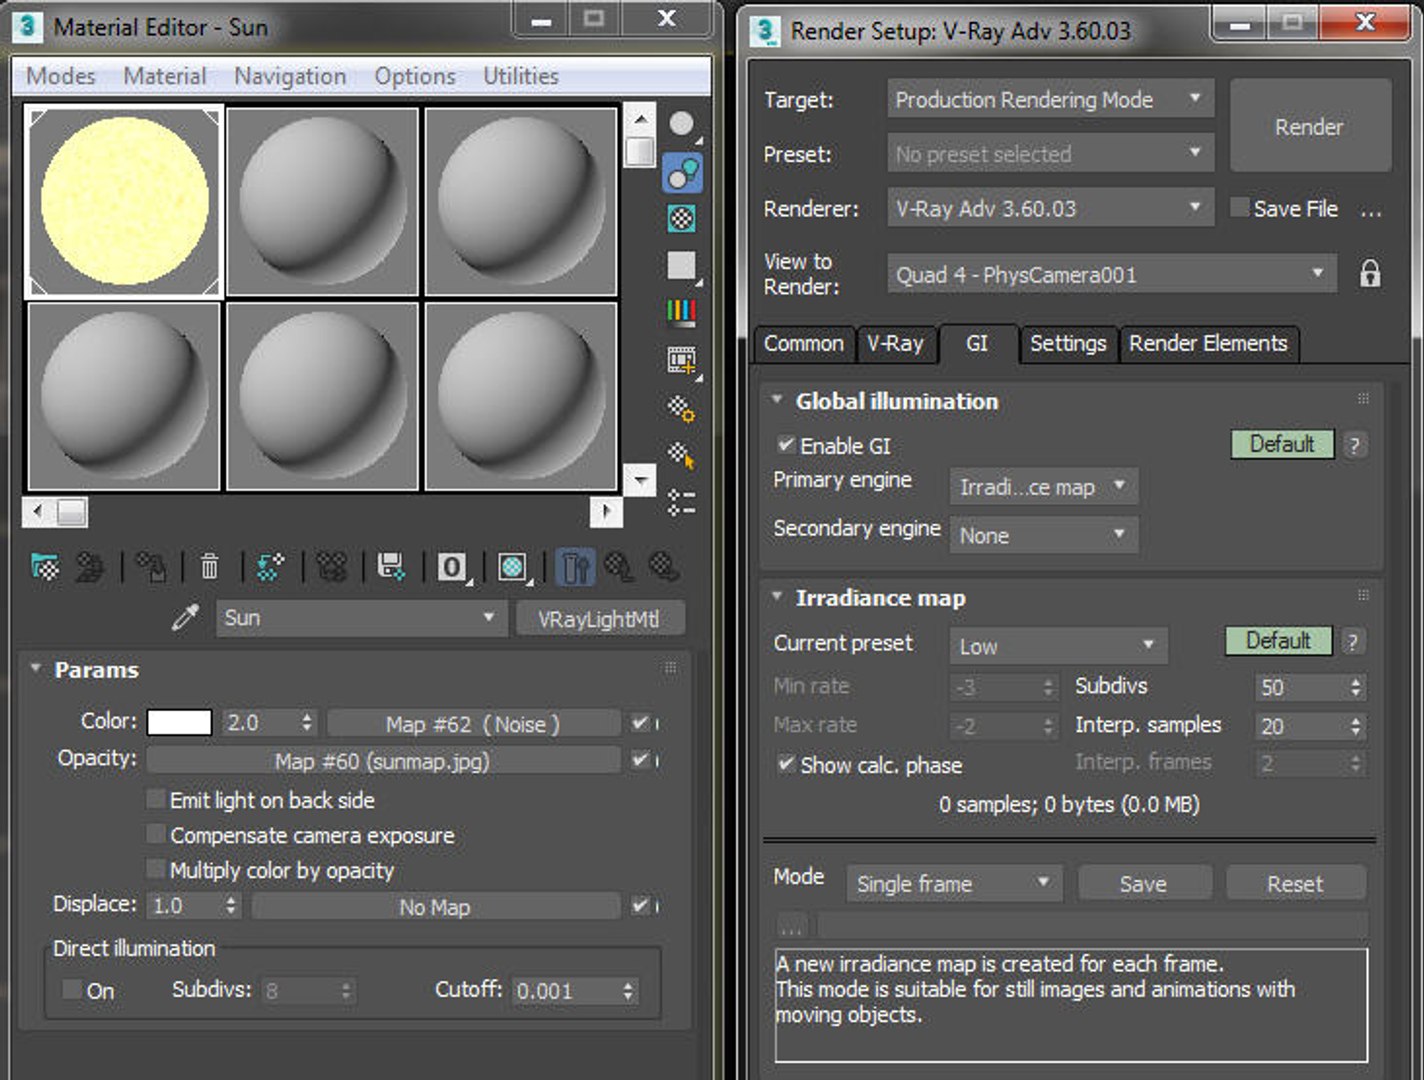Click the irradiance map Reset button
1424x1080 pixels.
click(x=1295, y=884)
